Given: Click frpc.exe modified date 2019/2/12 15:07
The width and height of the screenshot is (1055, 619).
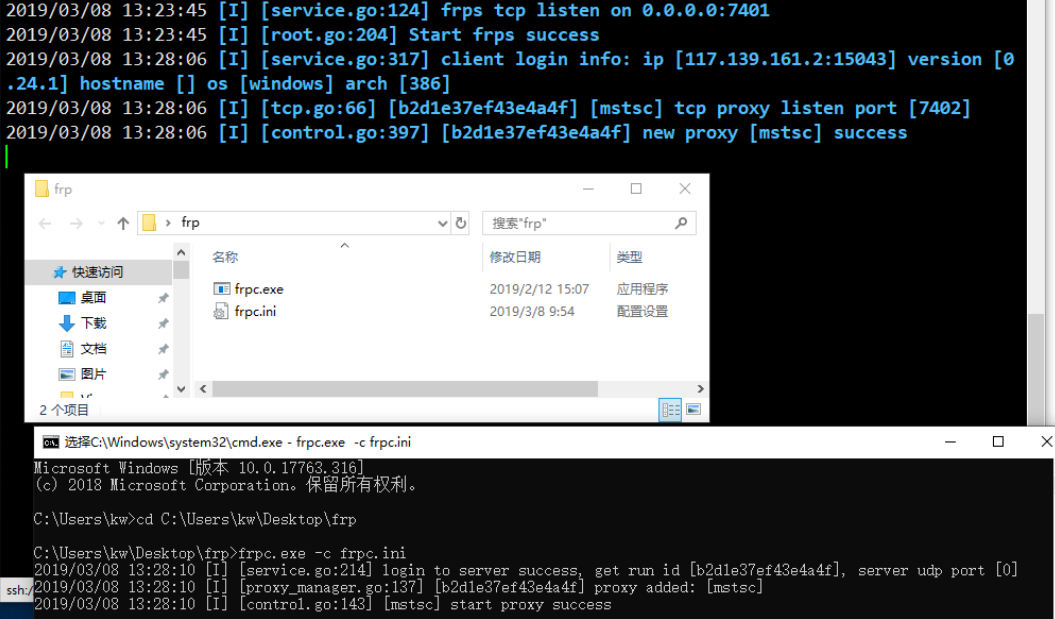Looking at the screenshot, I should pos(539,289).
